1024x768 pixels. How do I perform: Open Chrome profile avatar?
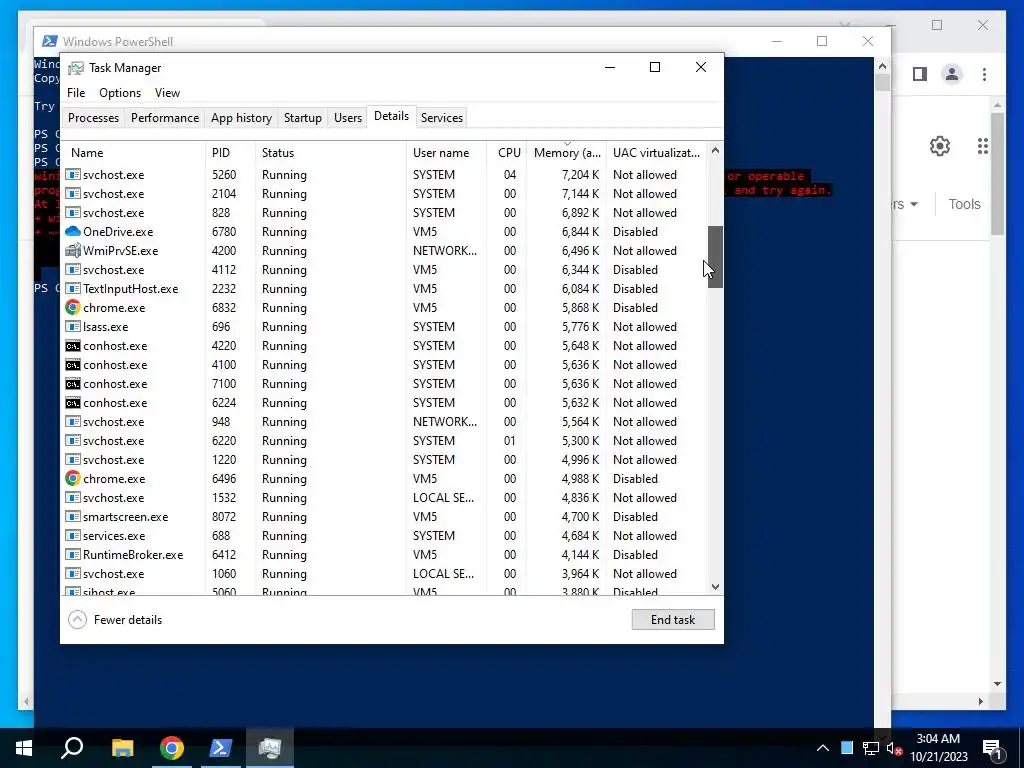tap(952, 74)
